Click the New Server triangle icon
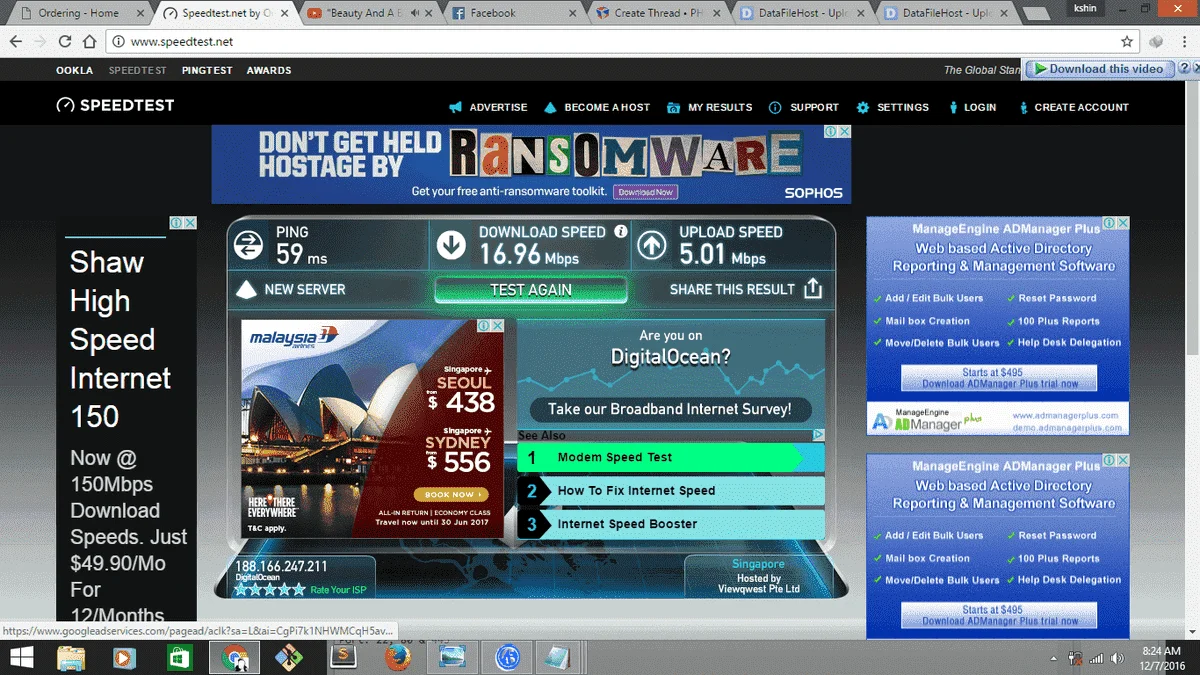Image resolution: width=1200 pixels, height=675 pixels. (x=246, y=290)
